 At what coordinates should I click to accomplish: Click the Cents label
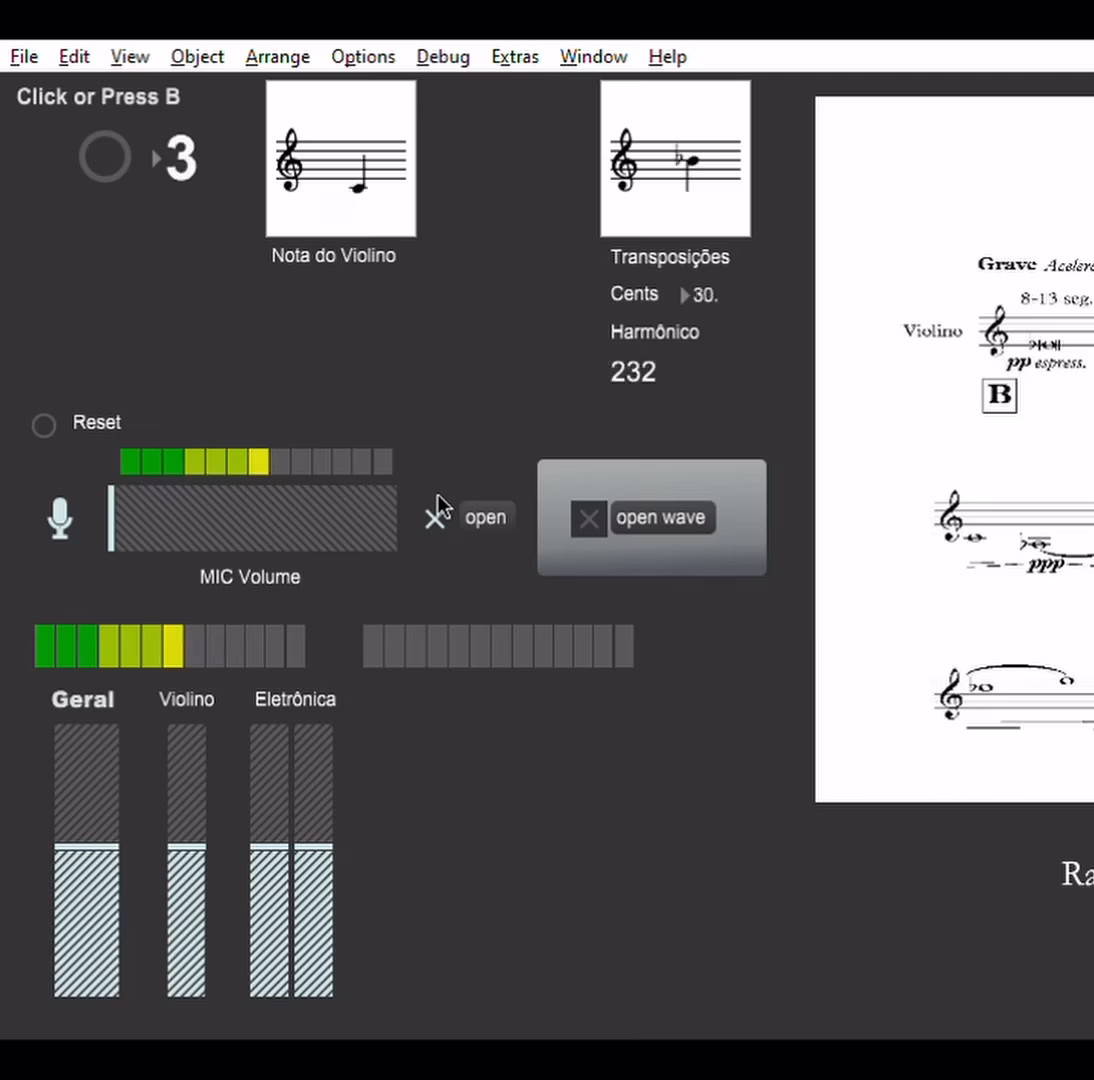(x=634, y=294)
